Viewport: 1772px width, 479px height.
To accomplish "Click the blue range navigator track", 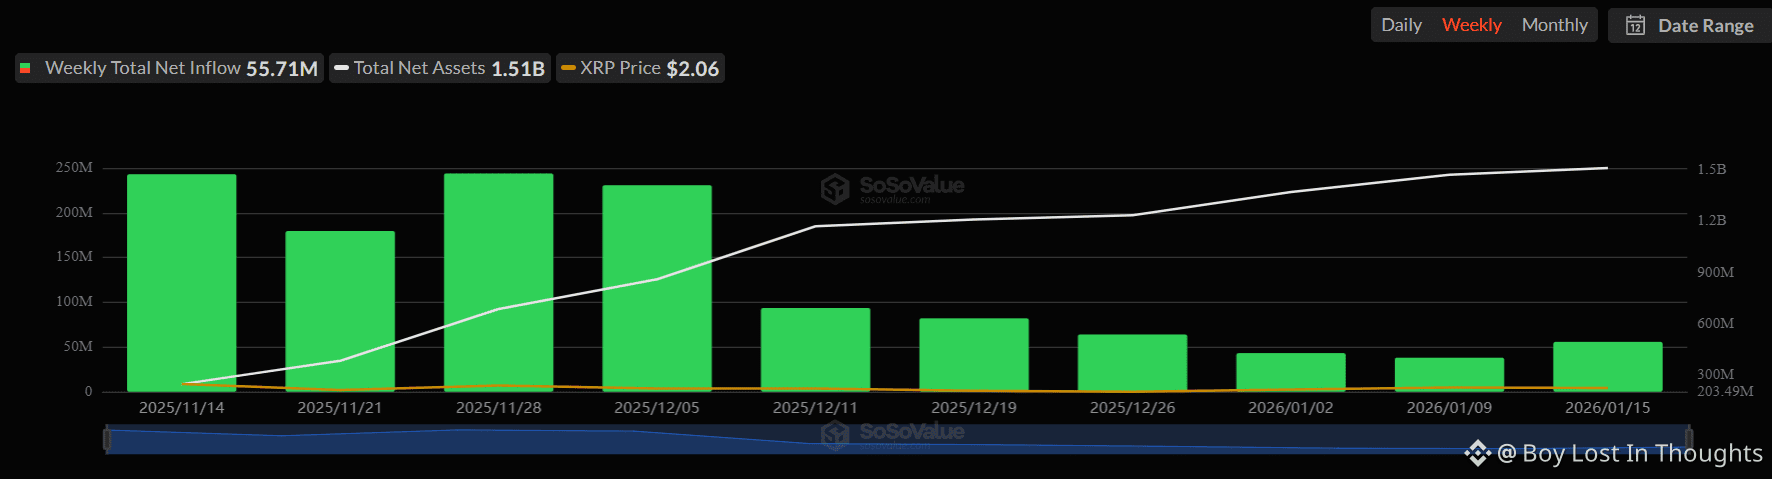I will 898,439.
